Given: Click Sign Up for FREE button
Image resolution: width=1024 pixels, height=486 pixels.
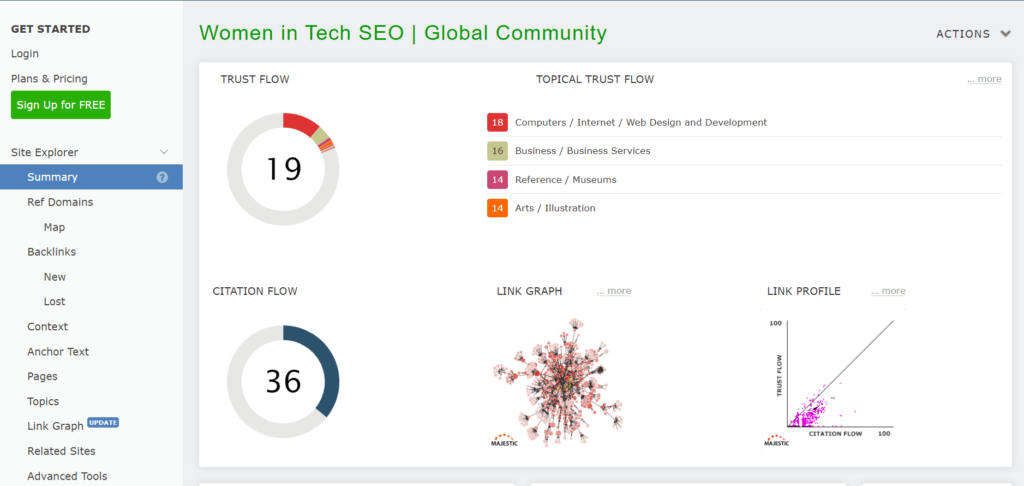Looking at the screenshot, I should click(61, 105).
